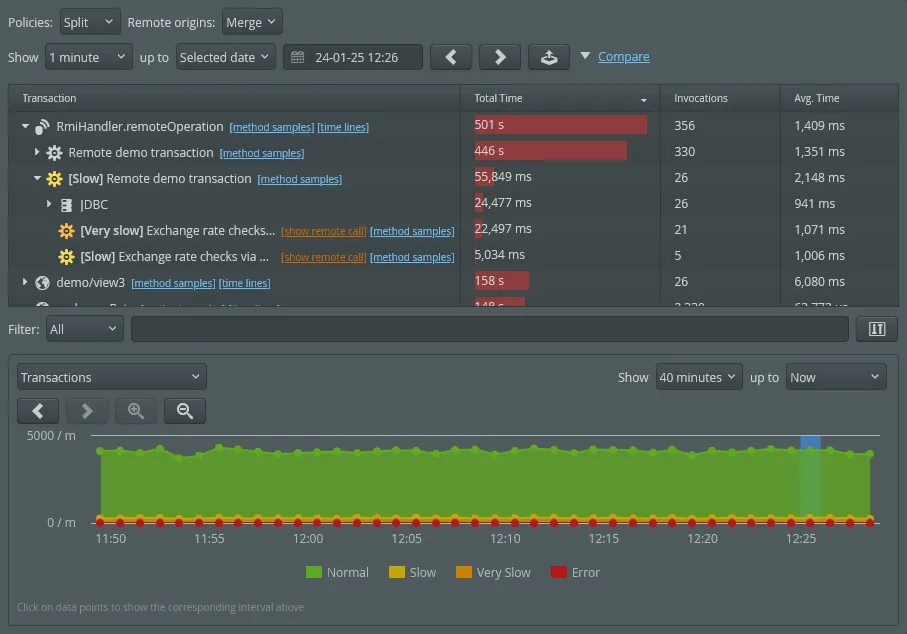Click the RmiHandler.remoteOperation transaction icon
The height and width of the screenshot is (634, 907).
[40, 127]
